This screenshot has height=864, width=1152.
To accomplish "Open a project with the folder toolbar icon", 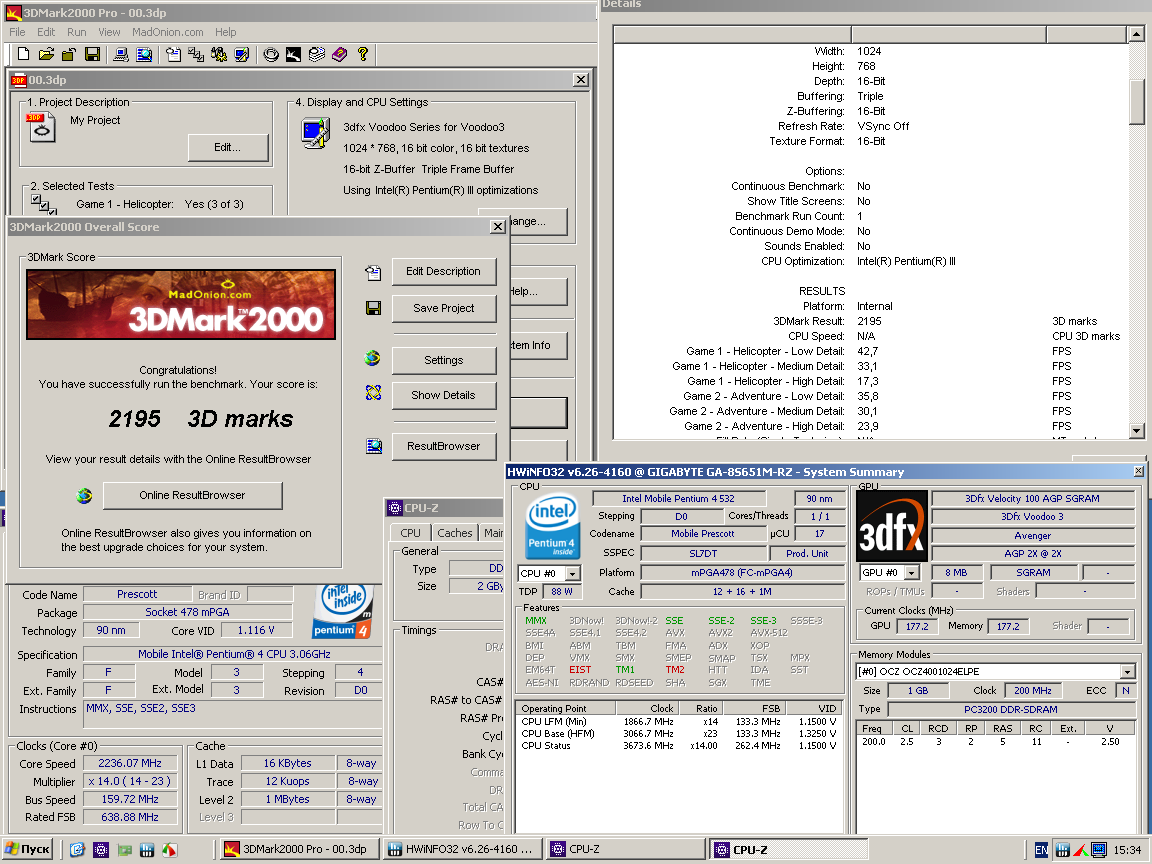I will click(46, 54).
